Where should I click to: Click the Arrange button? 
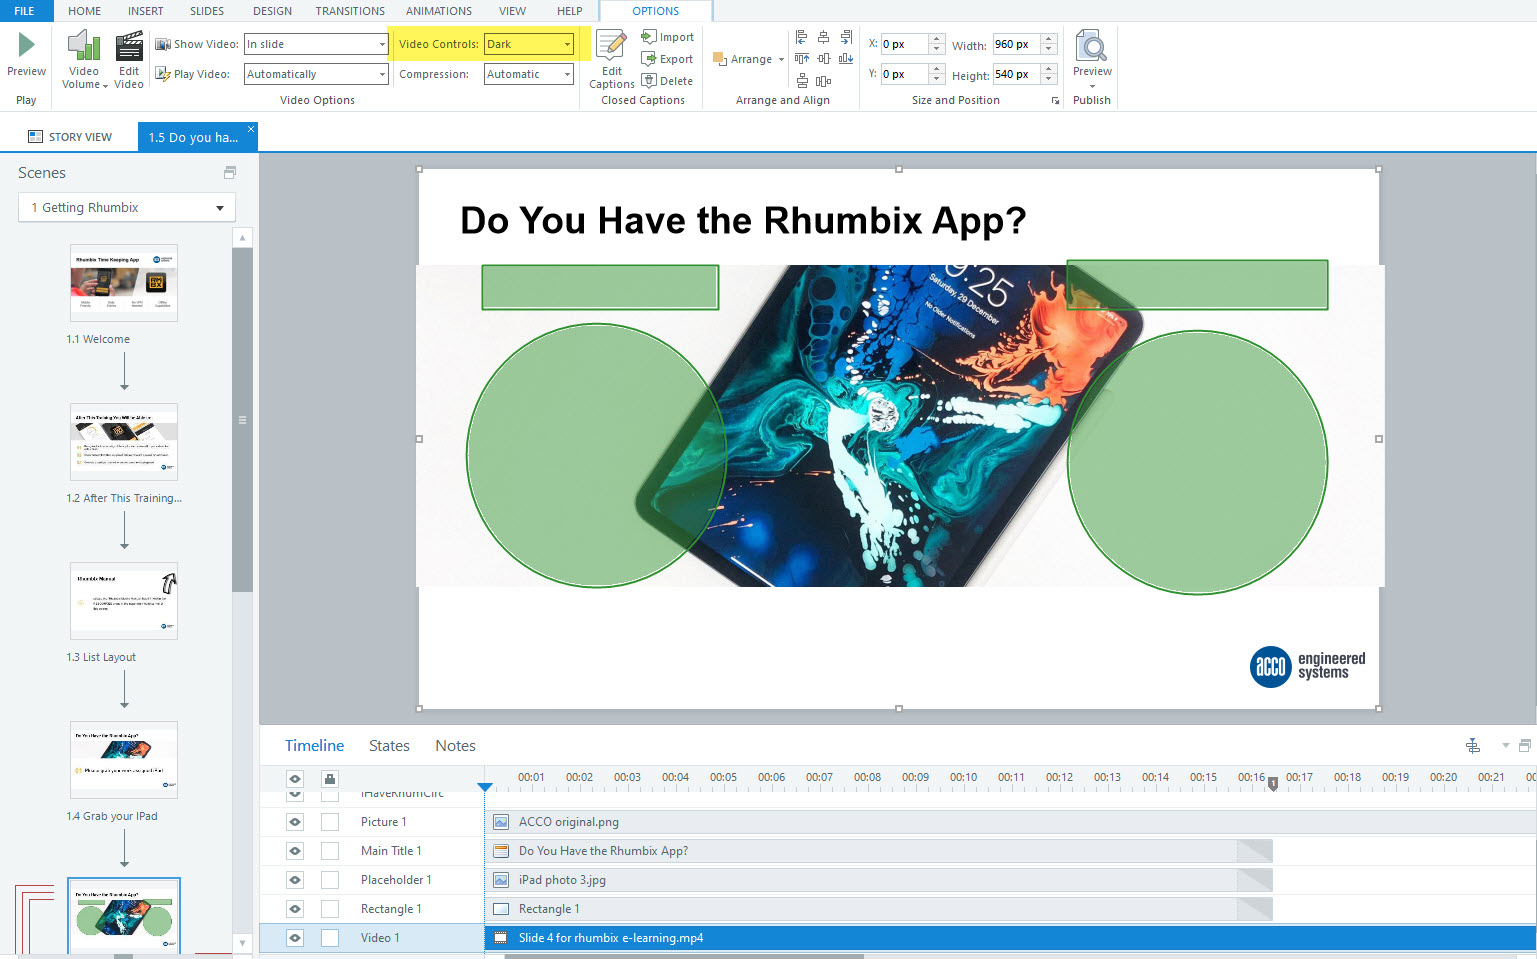click(747, 58)
